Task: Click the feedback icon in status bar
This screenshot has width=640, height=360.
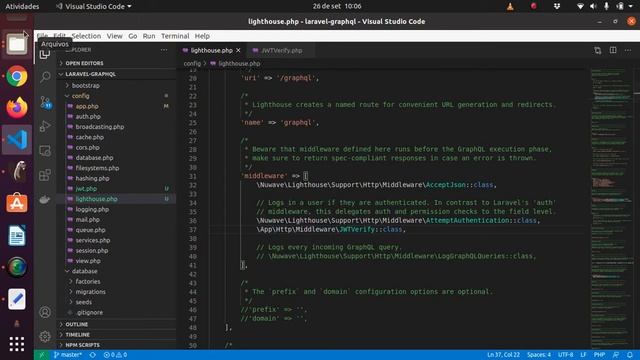Action: point(616,355)
